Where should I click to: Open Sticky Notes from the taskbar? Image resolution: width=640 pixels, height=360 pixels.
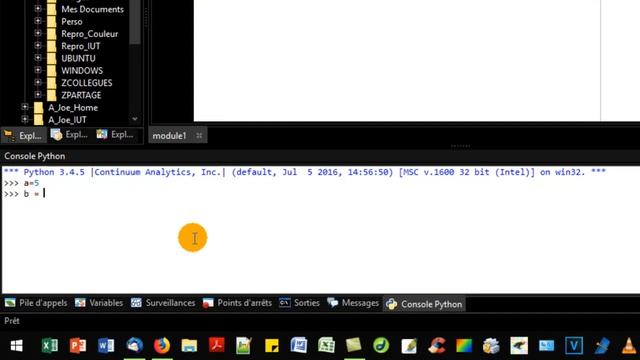tap(271, 346)
